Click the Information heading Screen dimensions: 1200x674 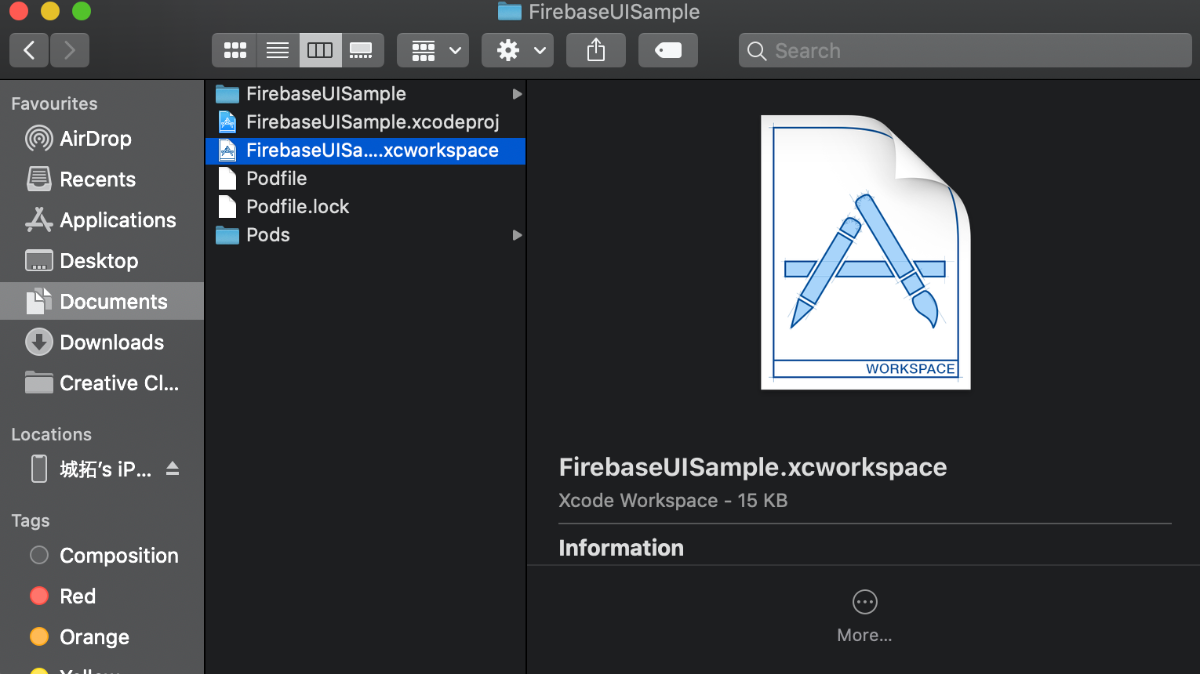(621, 548)
